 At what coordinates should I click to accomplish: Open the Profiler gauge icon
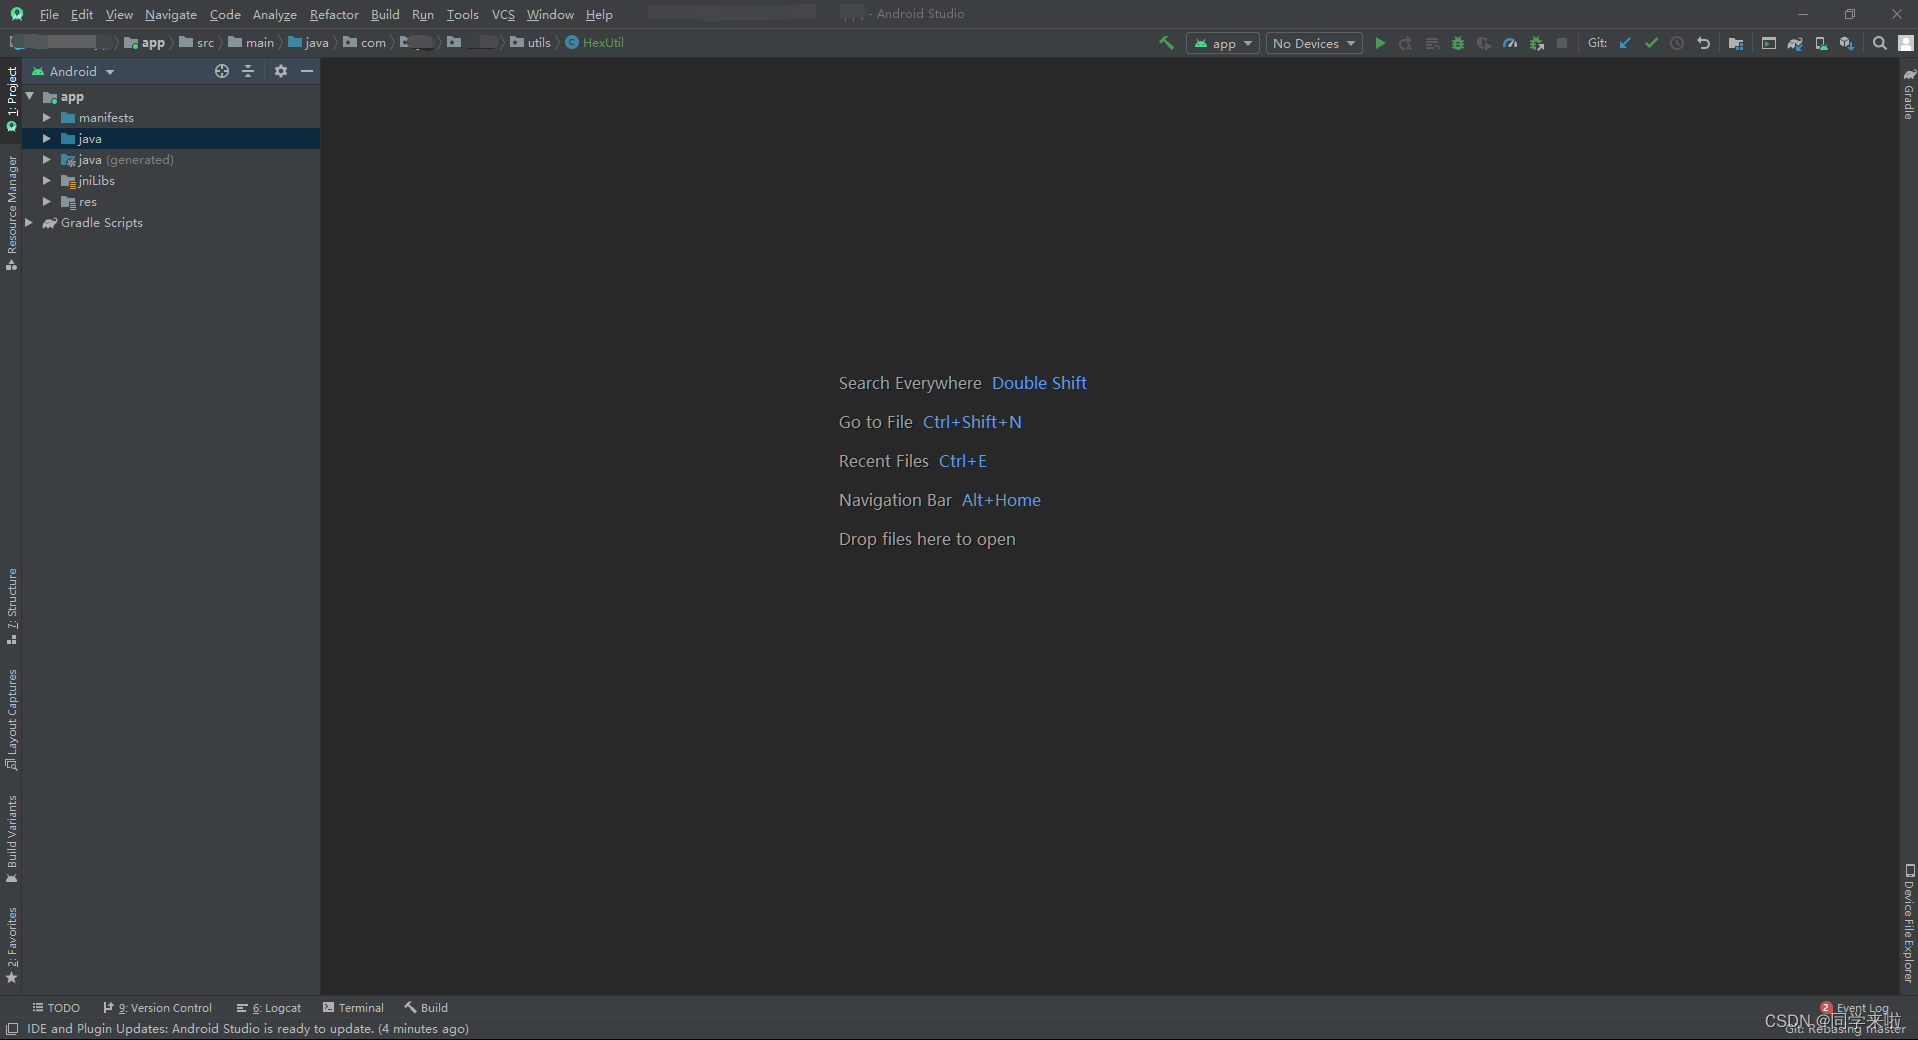point(1510,43)
